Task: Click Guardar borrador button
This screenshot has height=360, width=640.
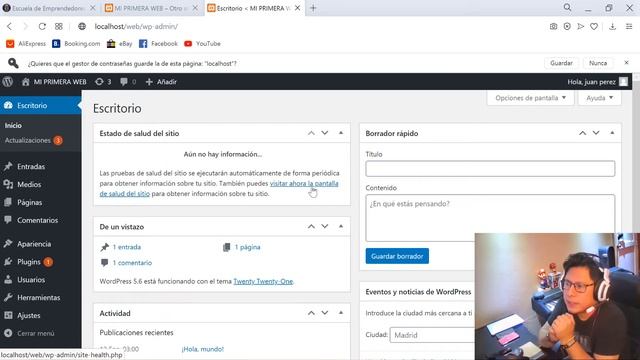Action: coord(397,256)
